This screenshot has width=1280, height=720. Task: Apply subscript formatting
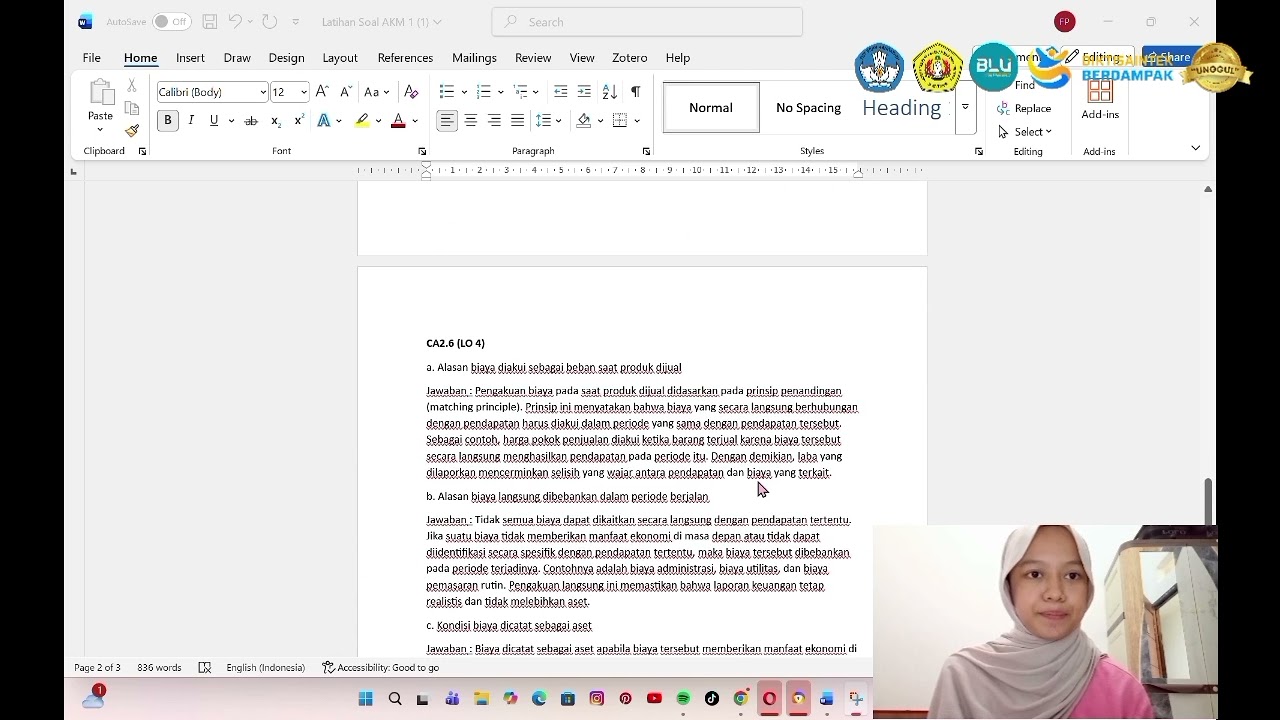[x=276, y=121]
